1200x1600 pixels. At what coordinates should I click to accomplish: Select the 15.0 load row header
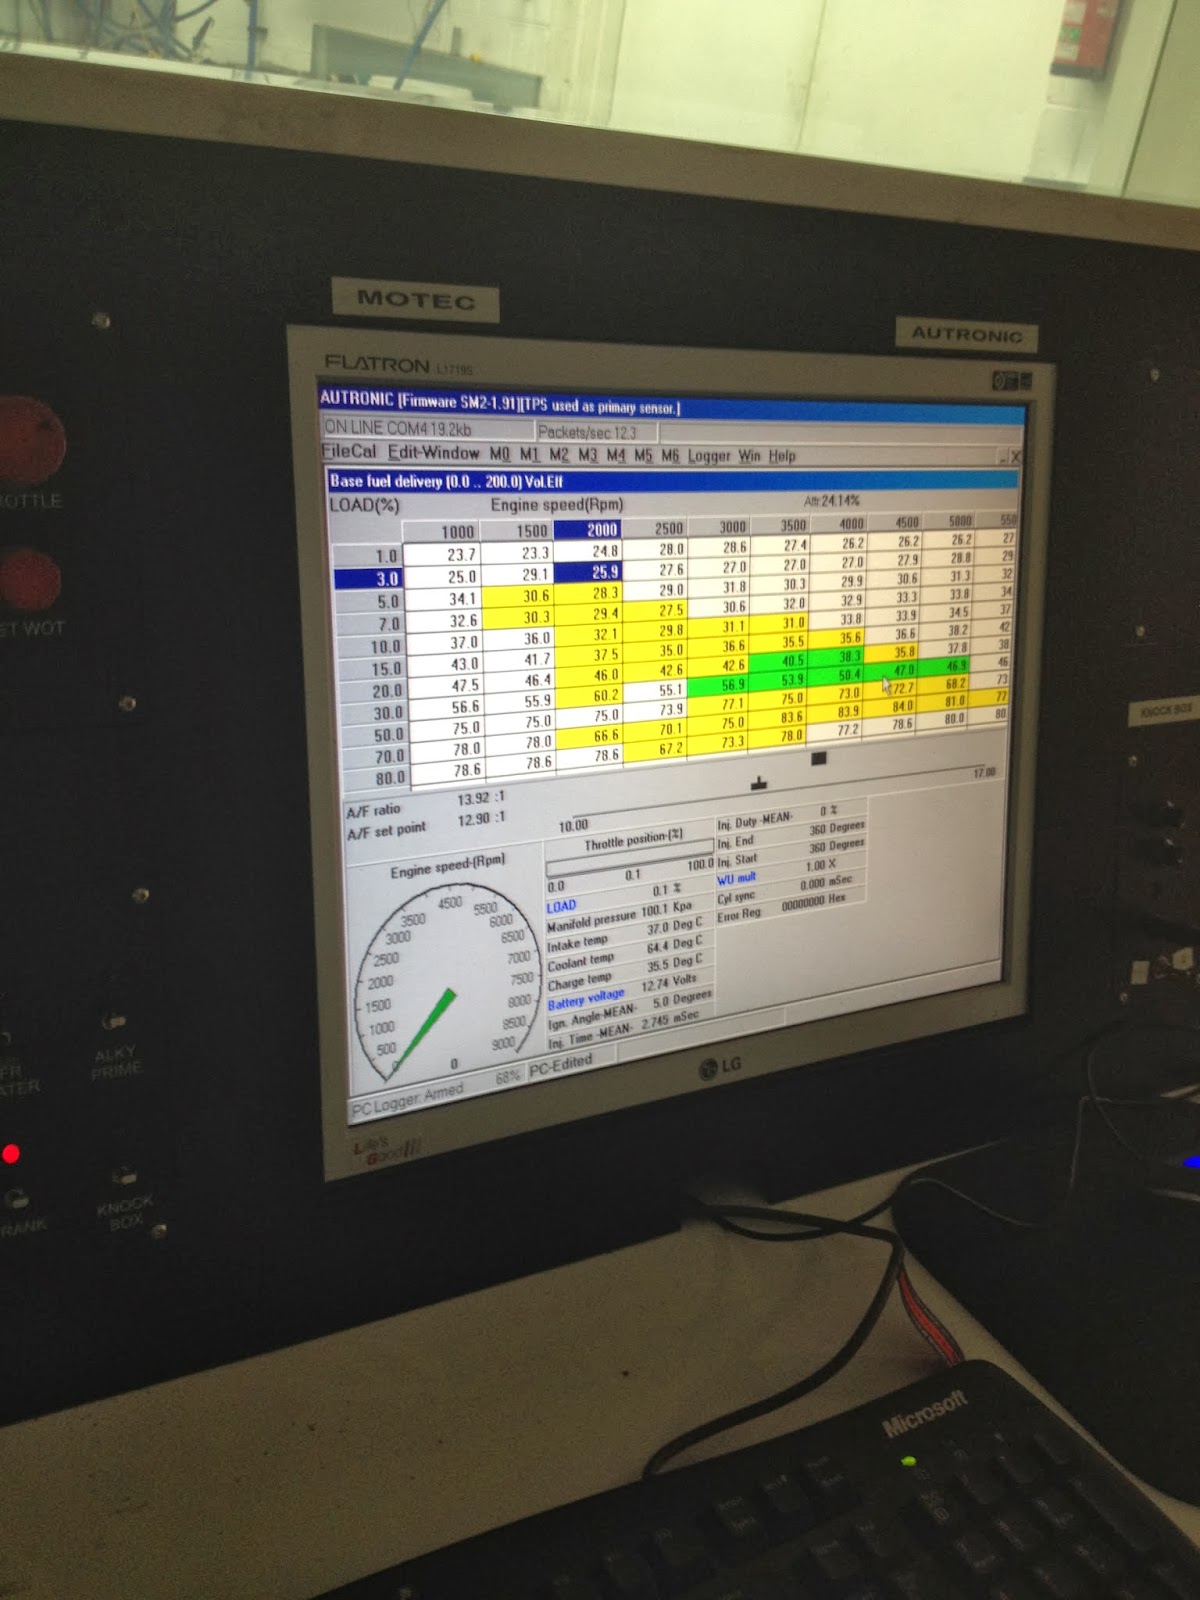click(372, 668)
